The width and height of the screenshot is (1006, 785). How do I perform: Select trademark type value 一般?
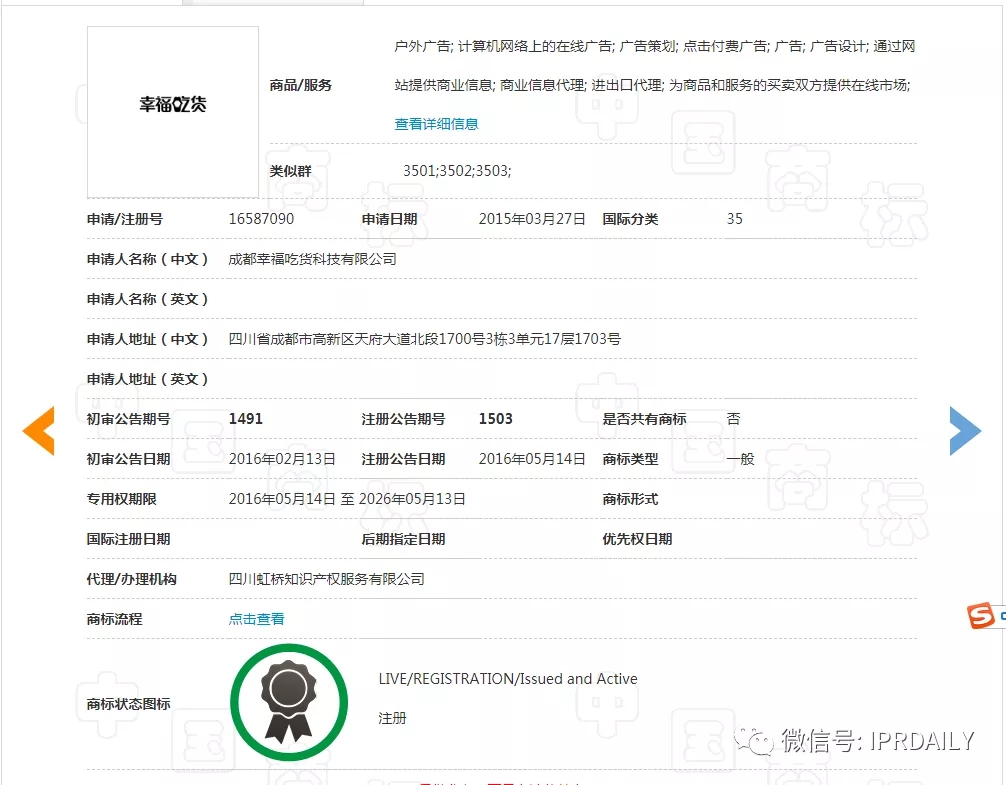click(740, 459)
